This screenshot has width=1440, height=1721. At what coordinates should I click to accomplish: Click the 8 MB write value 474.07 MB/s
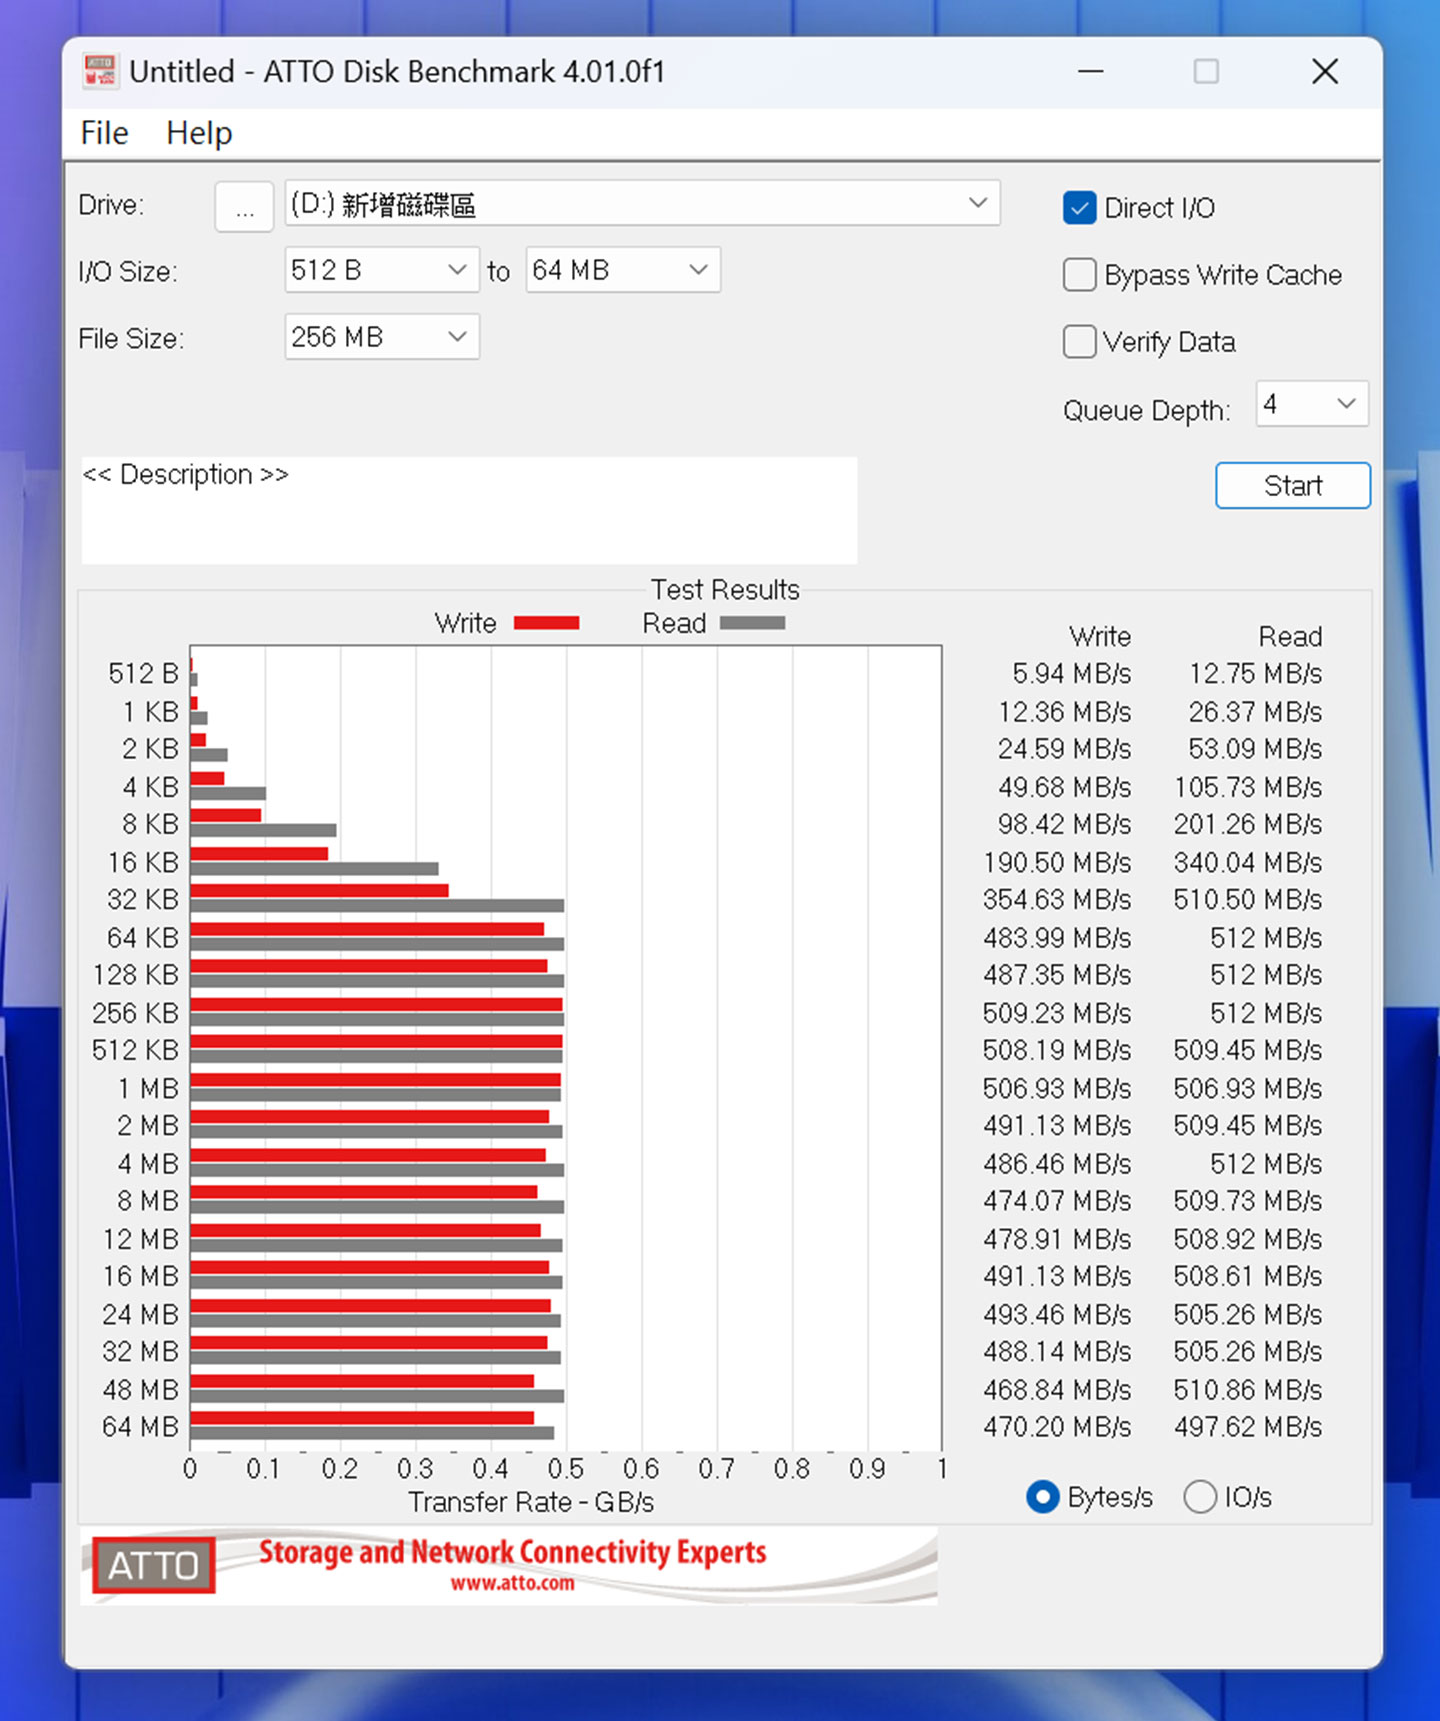(1057, 1201)
